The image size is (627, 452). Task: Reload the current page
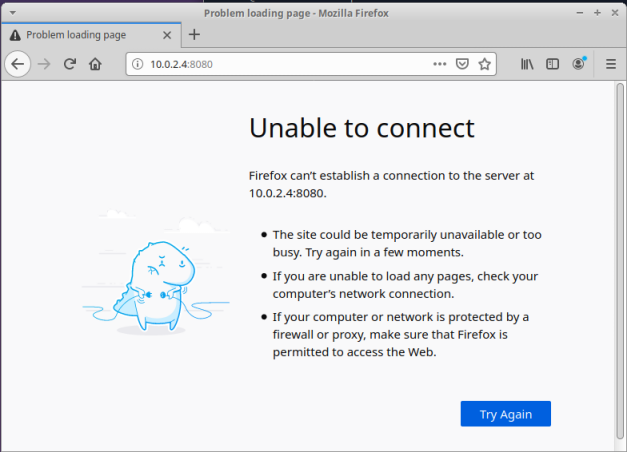point(70,64)
